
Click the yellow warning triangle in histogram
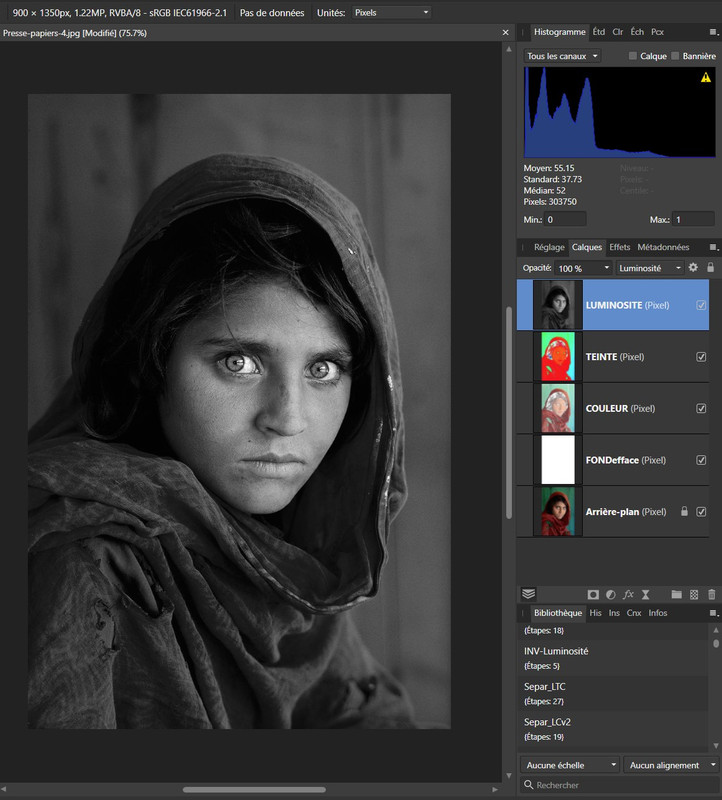coord(706,78)
